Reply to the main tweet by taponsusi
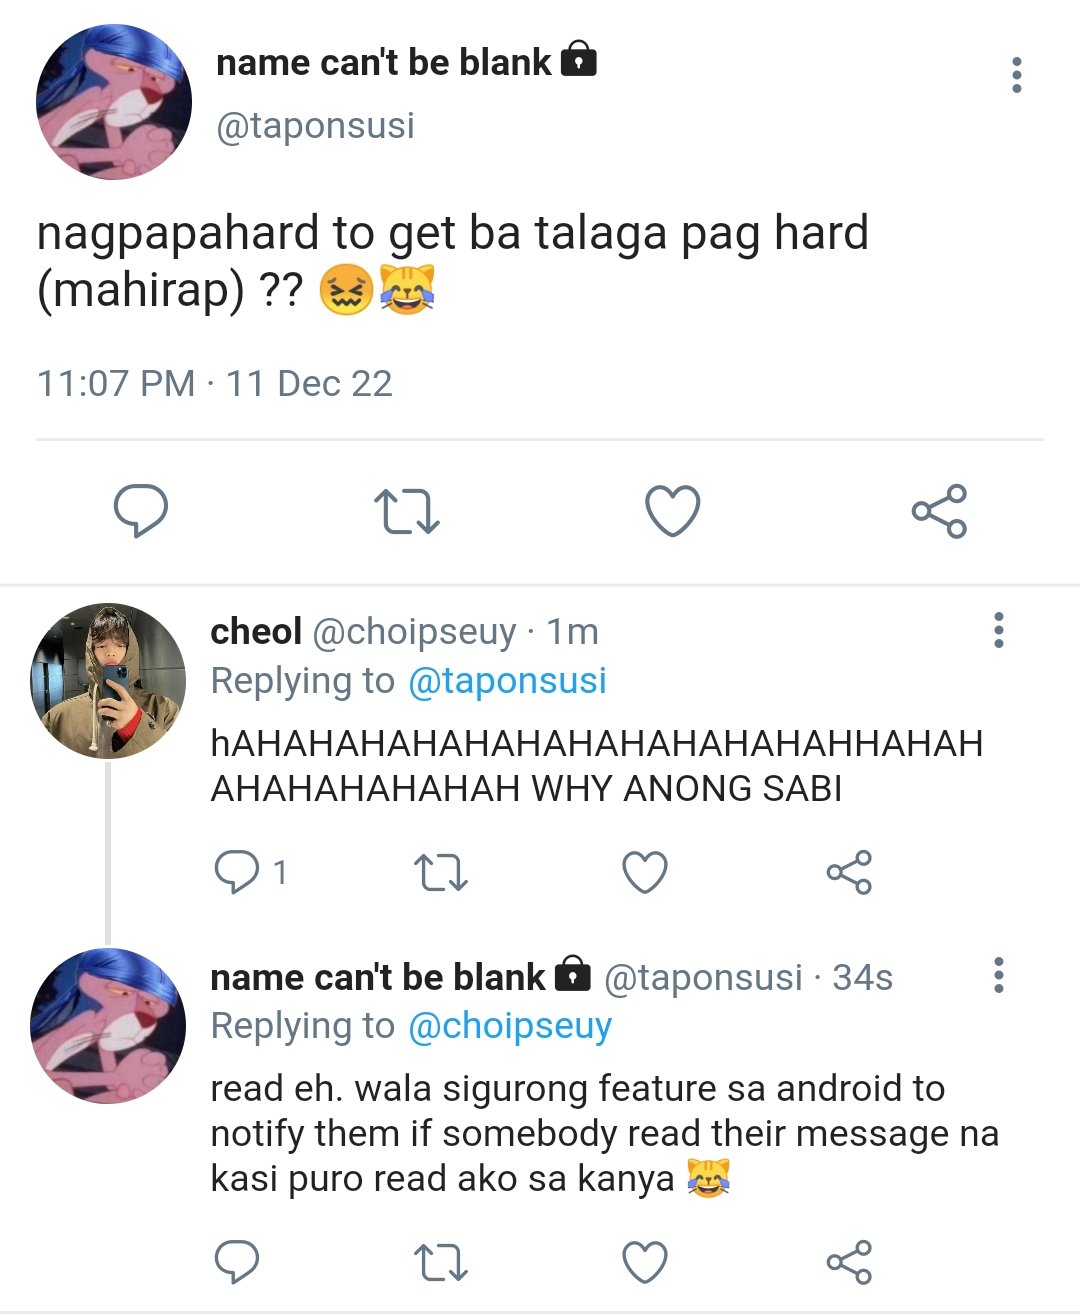 140,511
